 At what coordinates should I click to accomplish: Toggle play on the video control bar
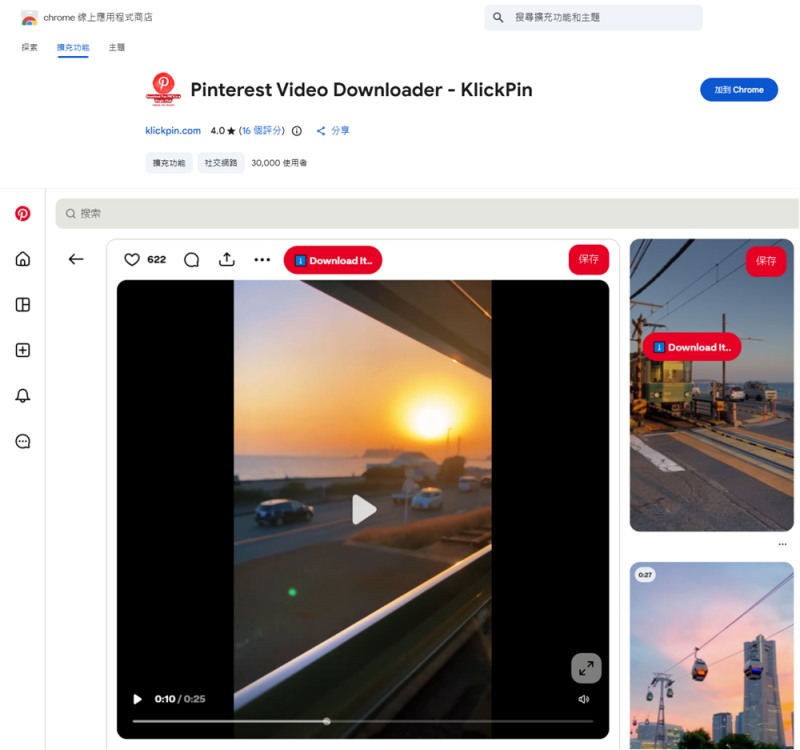click(137, 699)
